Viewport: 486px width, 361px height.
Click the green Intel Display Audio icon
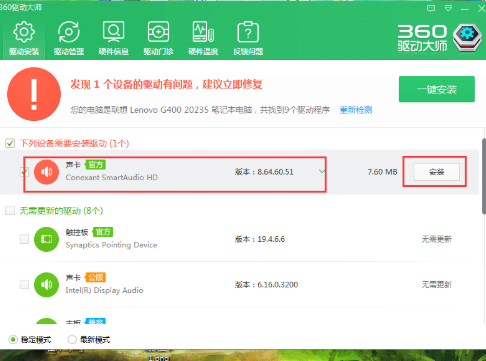coord(46,285)
